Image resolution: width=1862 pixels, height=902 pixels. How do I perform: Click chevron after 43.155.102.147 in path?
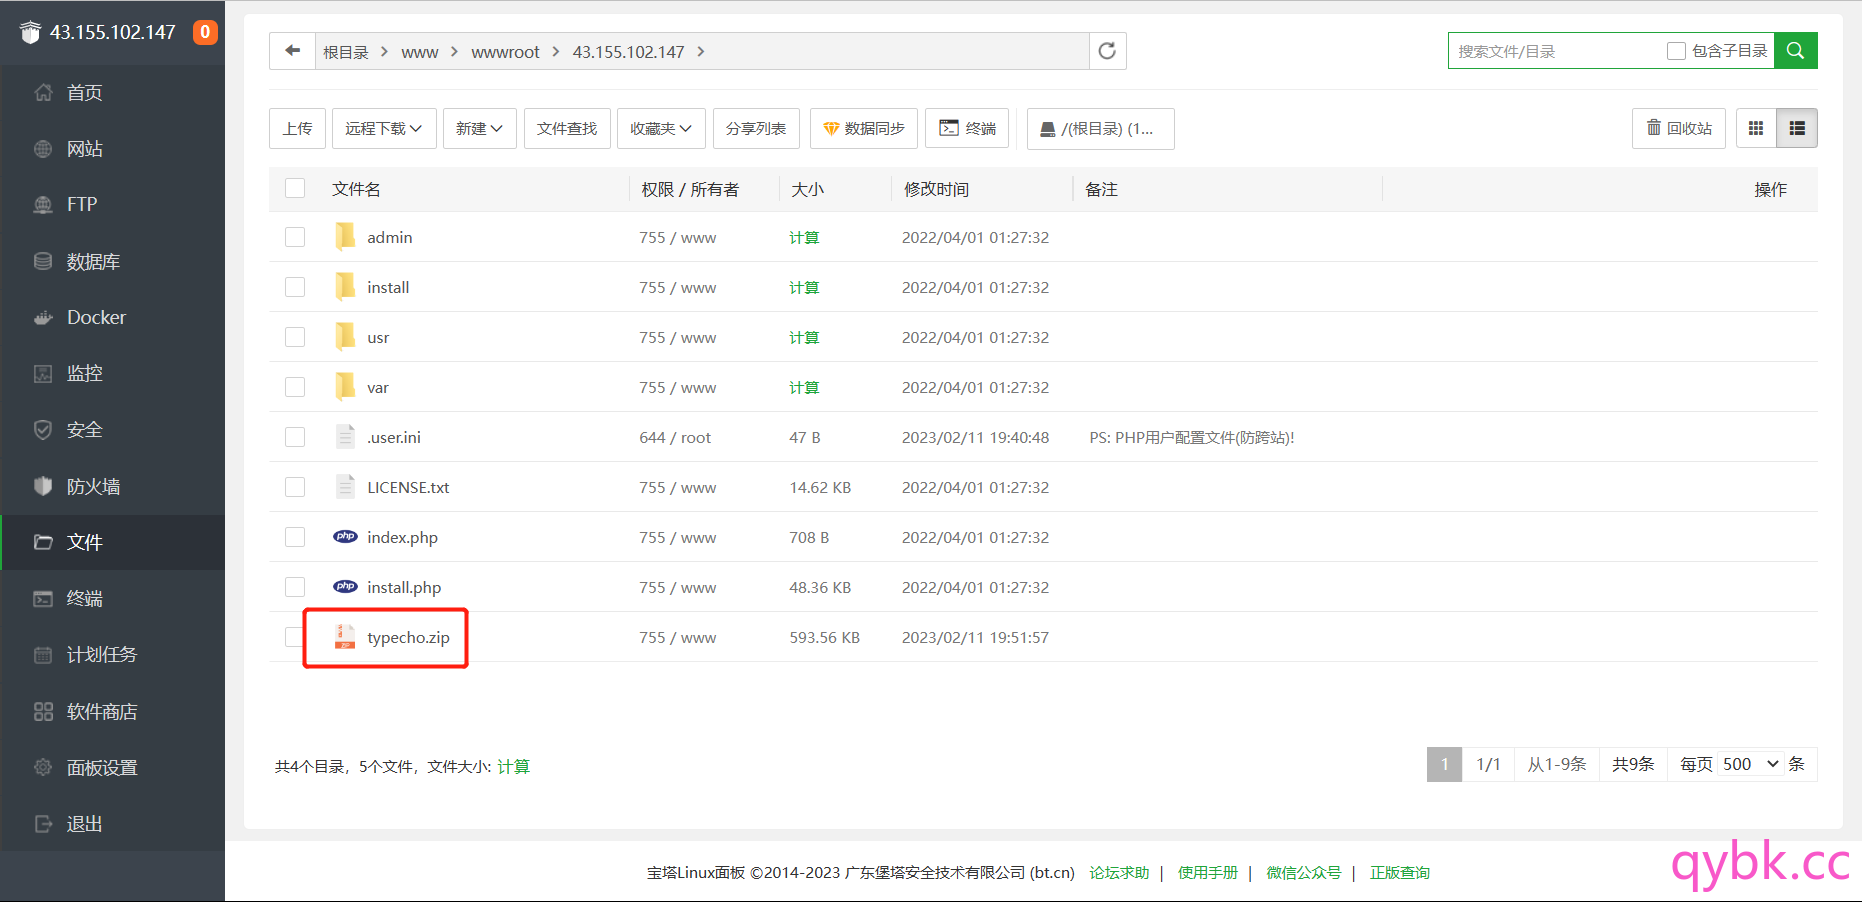click(x=700, y=51)
